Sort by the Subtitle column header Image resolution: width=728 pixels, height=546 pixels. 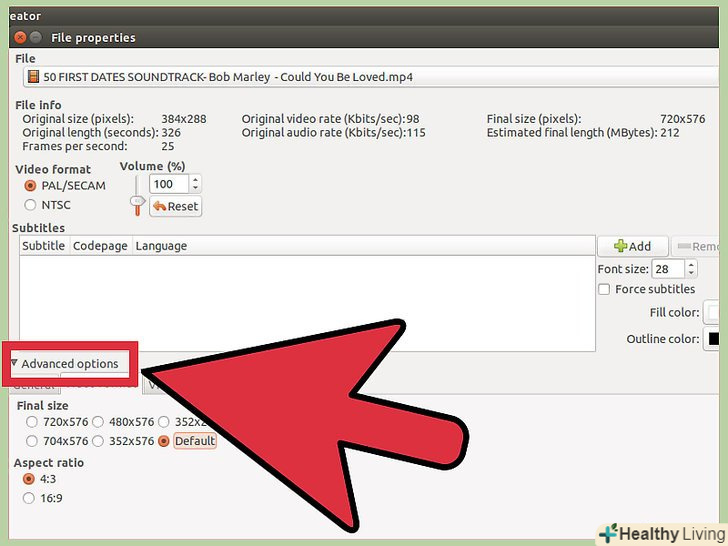tap(44, 246)
